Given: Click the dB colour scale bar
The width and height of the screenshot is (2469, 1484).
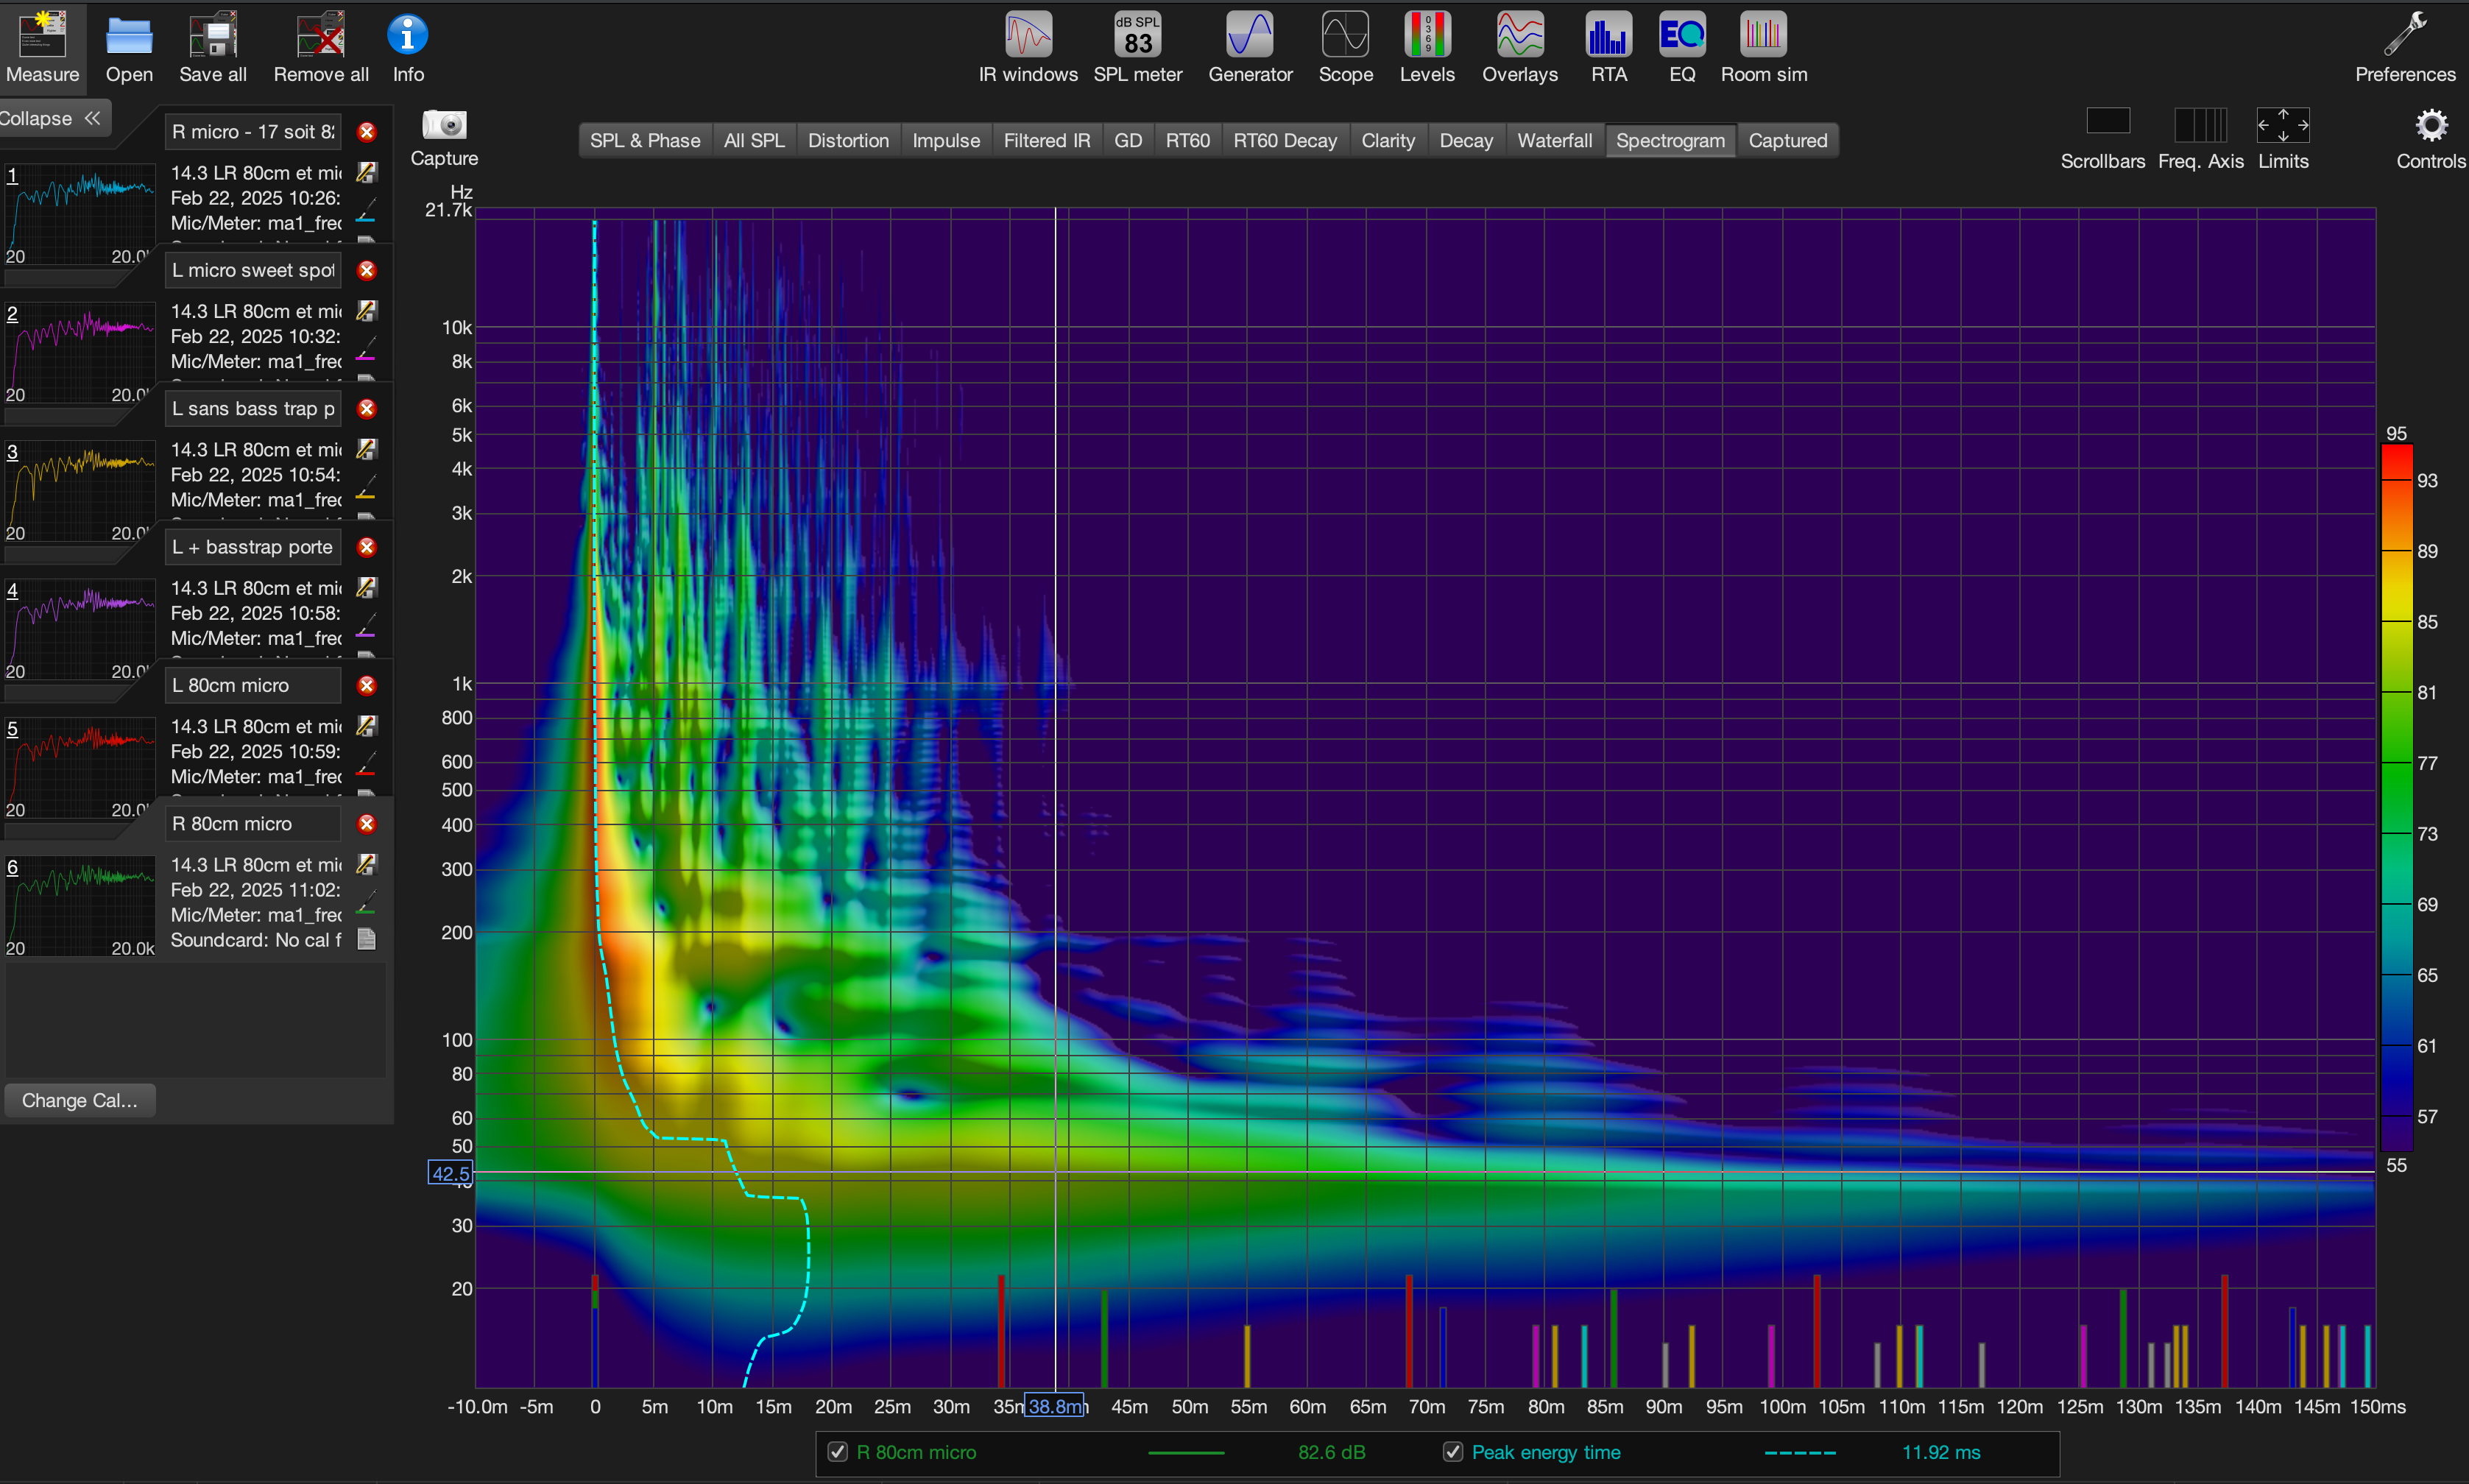Looking at the screenshot, I should point(2396,797).
